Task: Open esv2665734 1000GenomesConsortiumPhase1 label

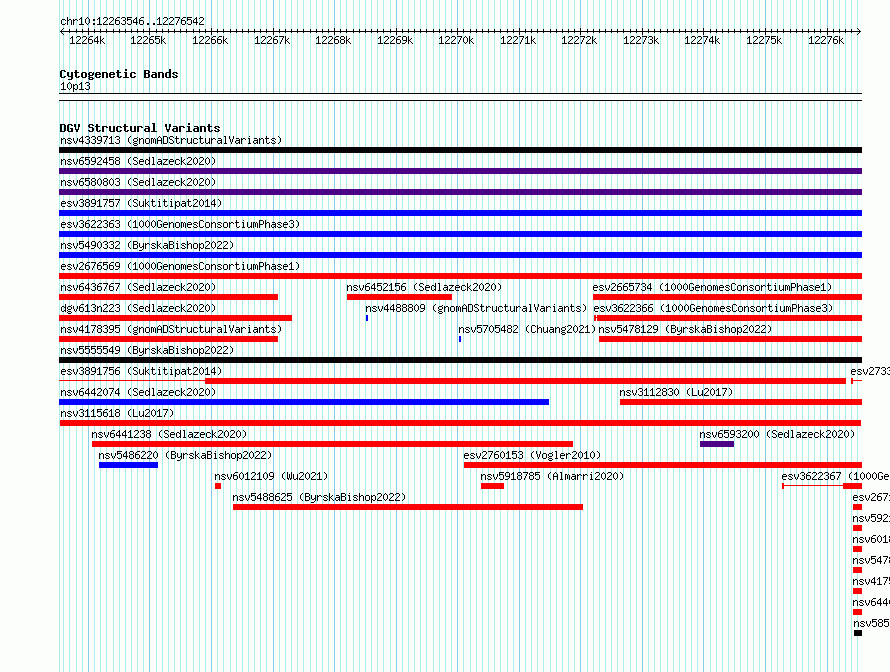Action: [x=712, y=287]
